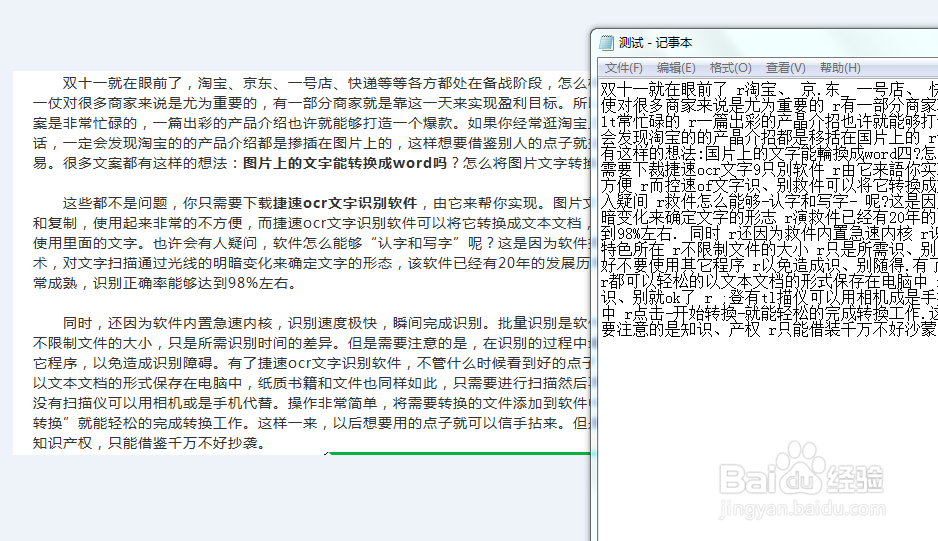Click the Notepad icon in the title bar
The height and width of the screenshot is (541, 938).
tap(607, 42)
